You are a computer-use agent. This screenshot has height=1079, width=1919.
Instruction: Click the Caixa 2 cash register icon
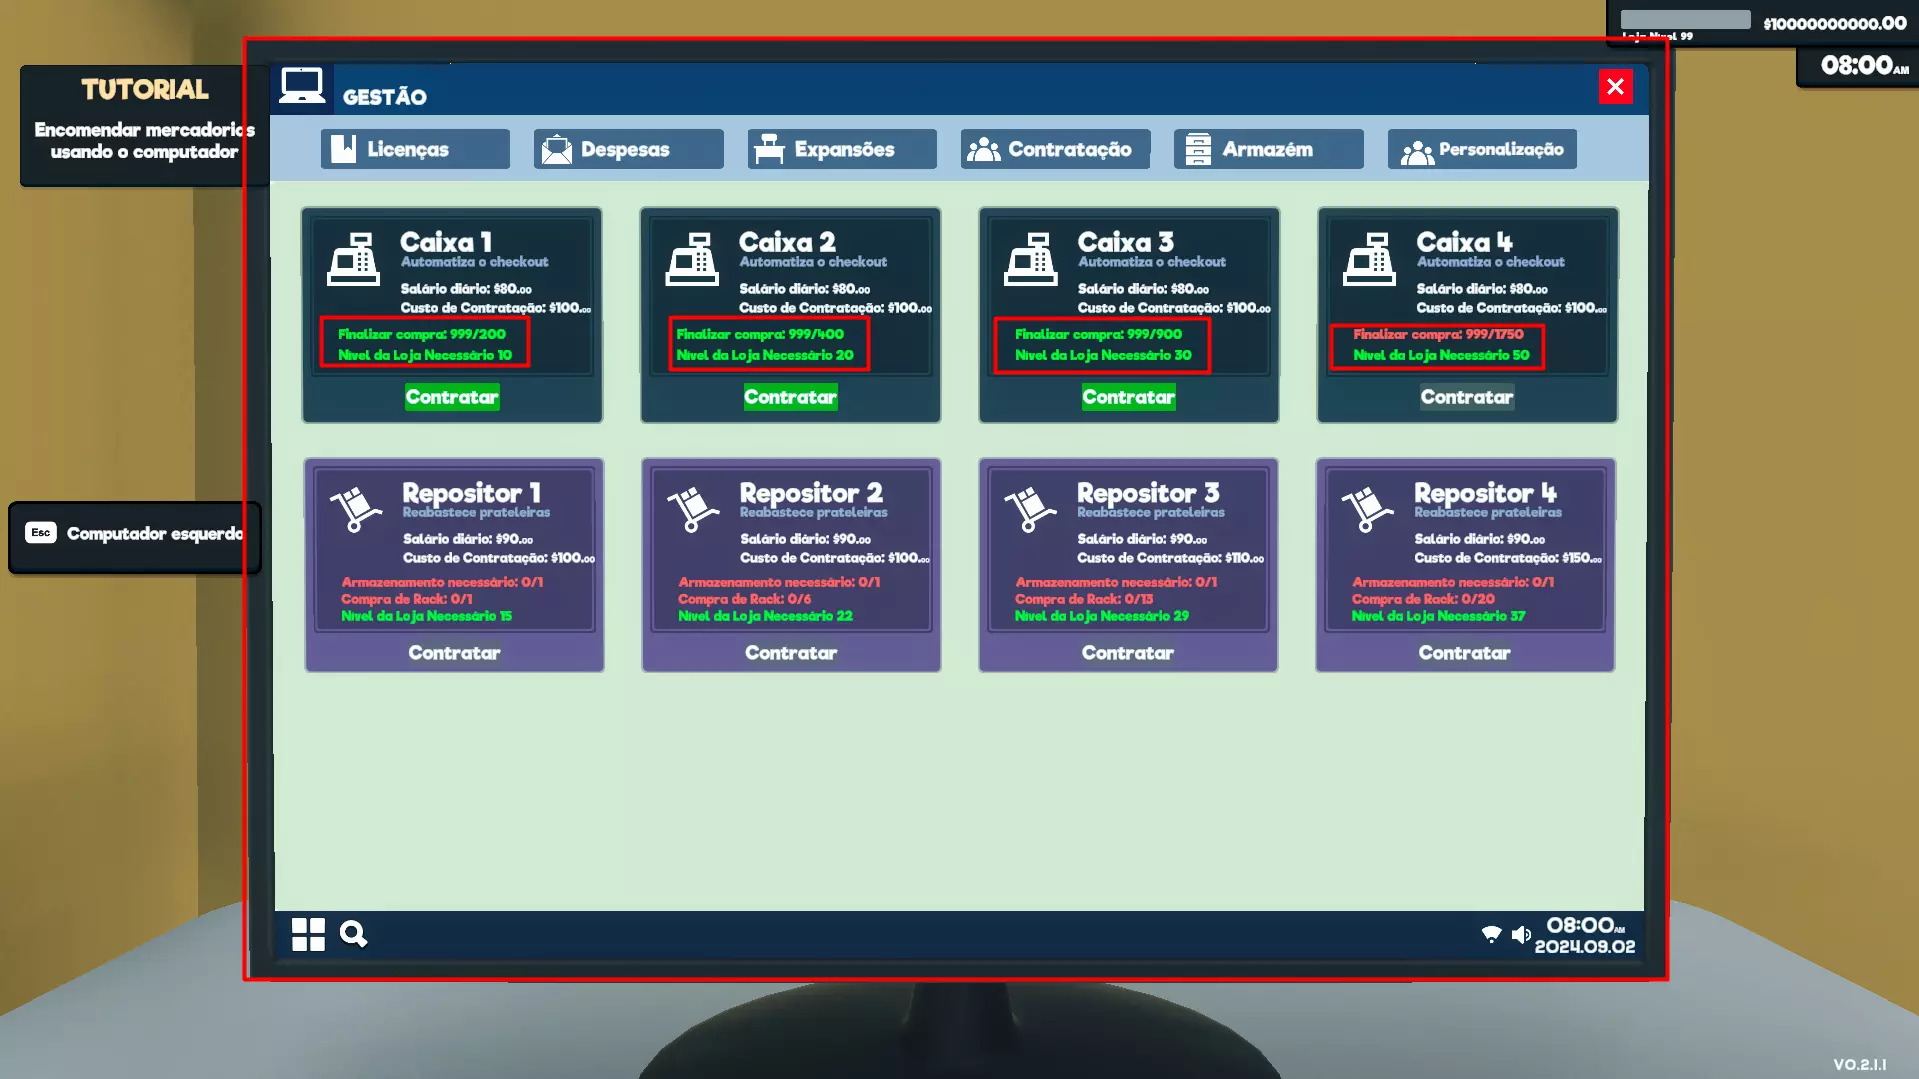point(692,259)
